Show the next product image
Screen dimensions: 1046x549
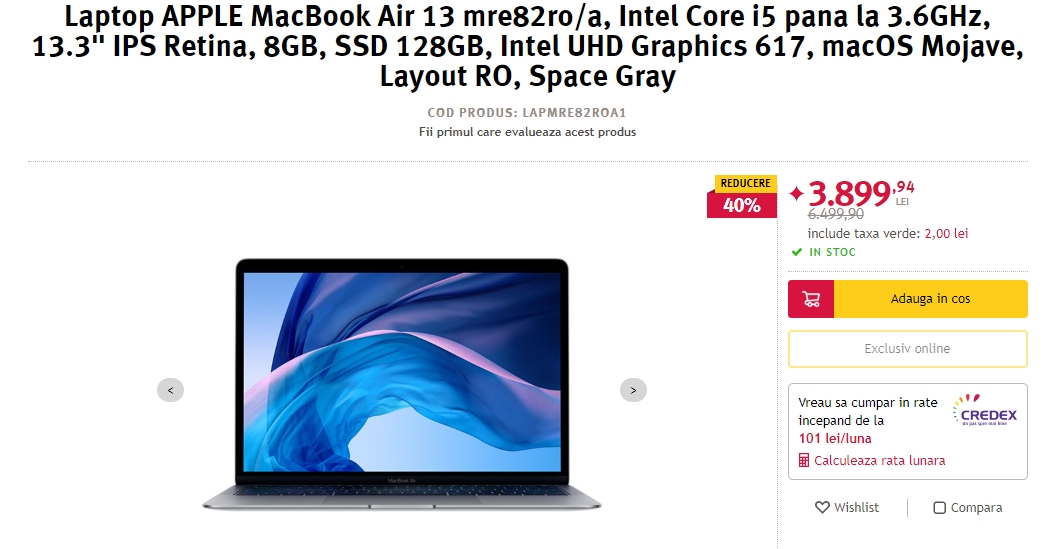[x=633, y=390]
